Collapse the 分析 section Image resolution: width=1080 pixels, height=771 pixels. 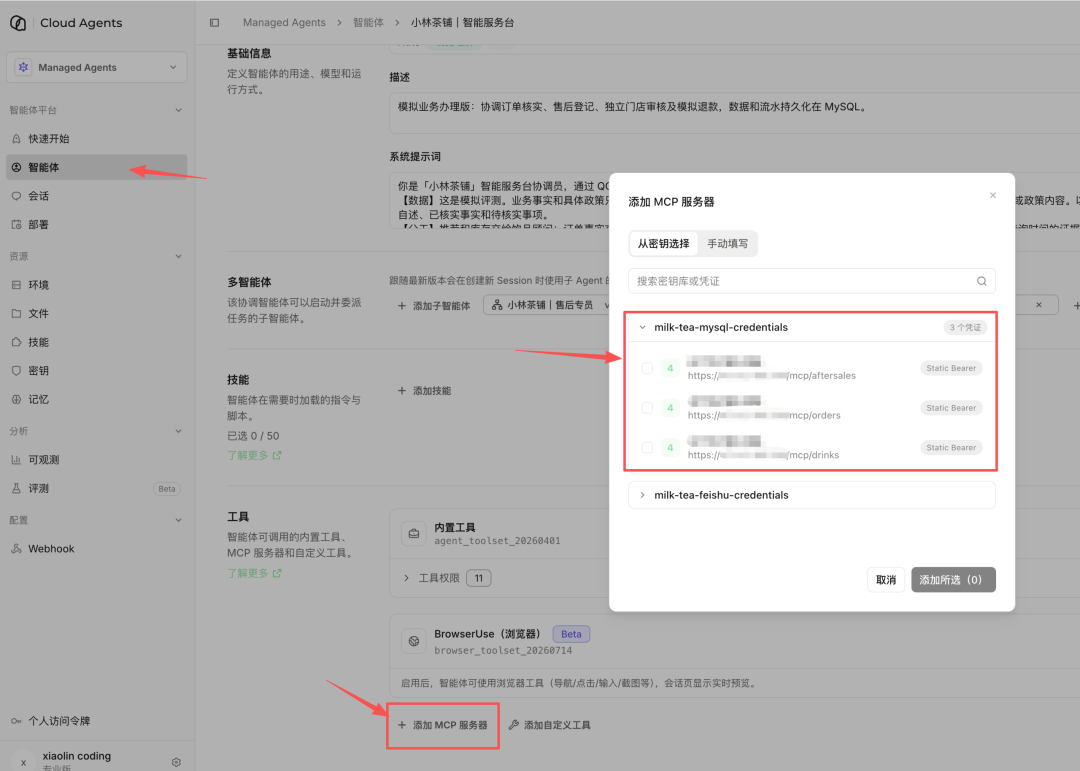click(178, 431)
